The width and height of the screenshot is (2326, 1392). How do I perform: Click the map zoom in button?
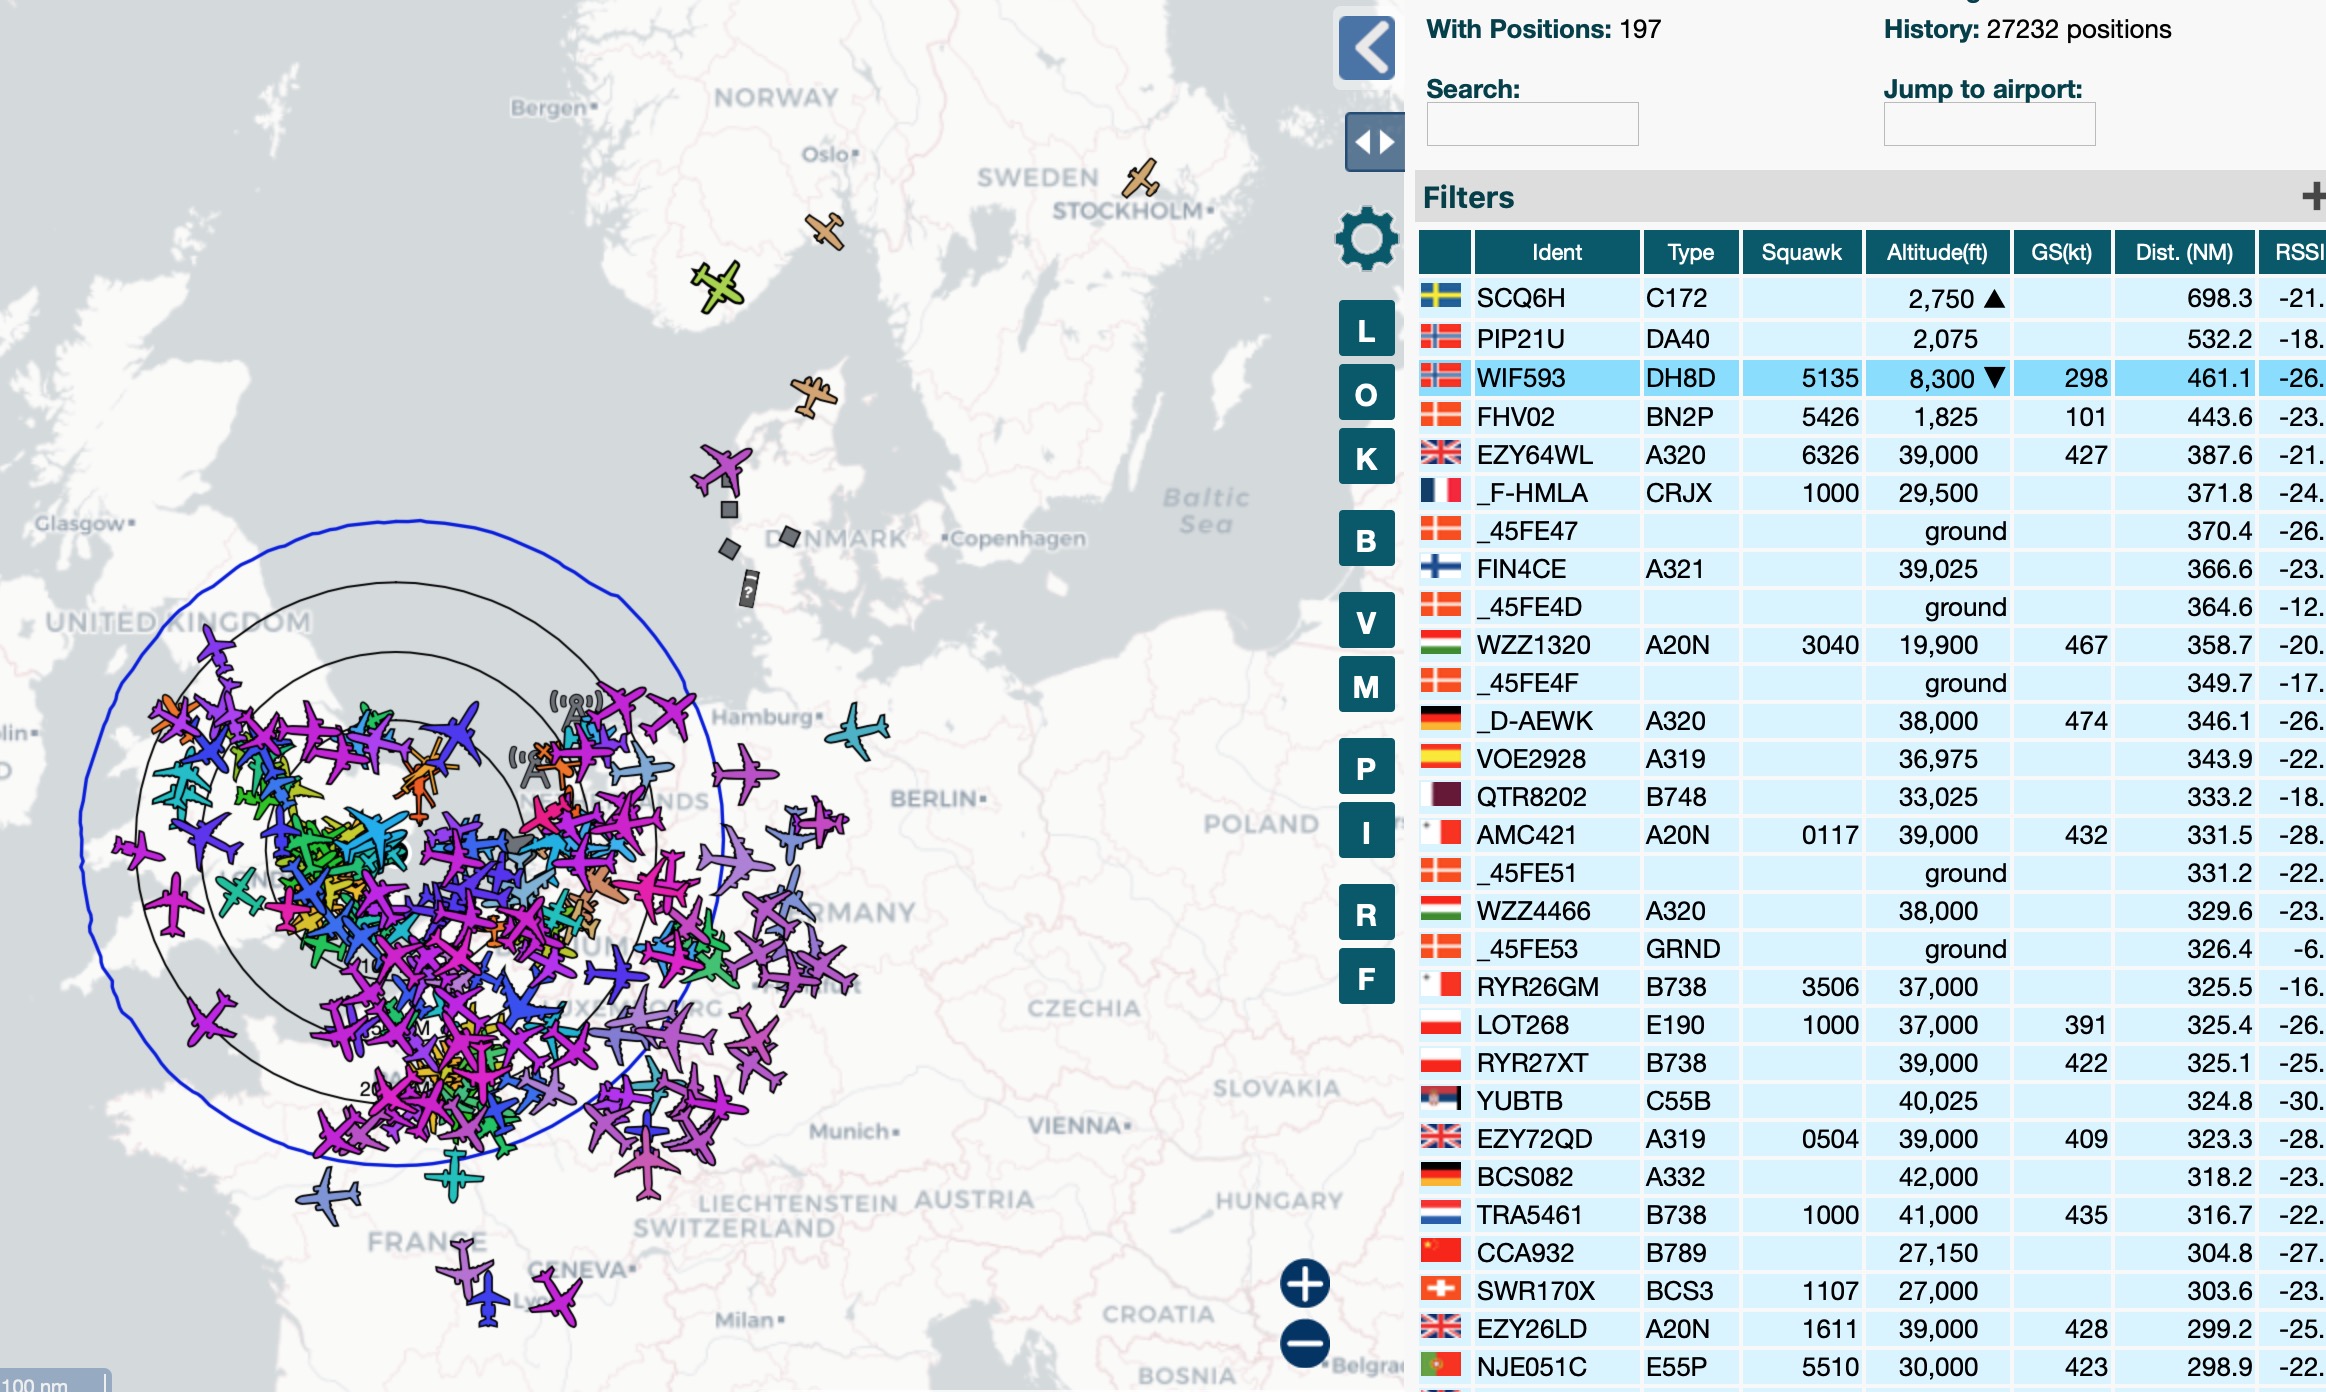click(1305, 1283)
